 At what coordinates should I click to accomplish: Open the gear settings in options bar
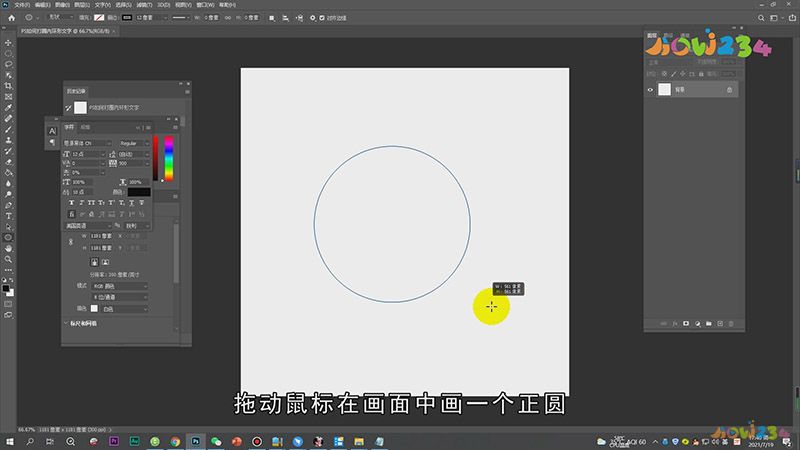(x=313, y=18)
